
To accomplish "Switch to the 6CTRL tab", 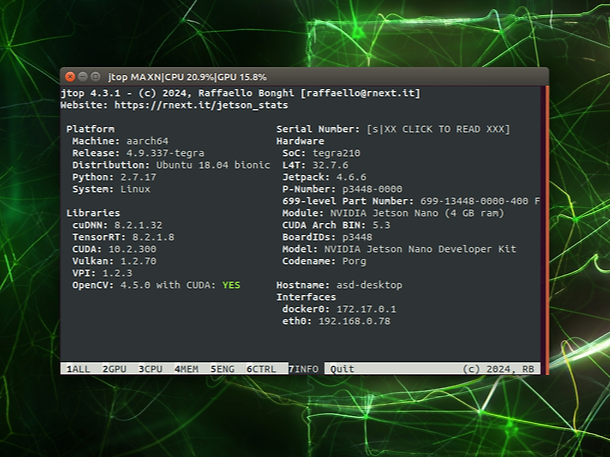I will click(x=261, y=369).
